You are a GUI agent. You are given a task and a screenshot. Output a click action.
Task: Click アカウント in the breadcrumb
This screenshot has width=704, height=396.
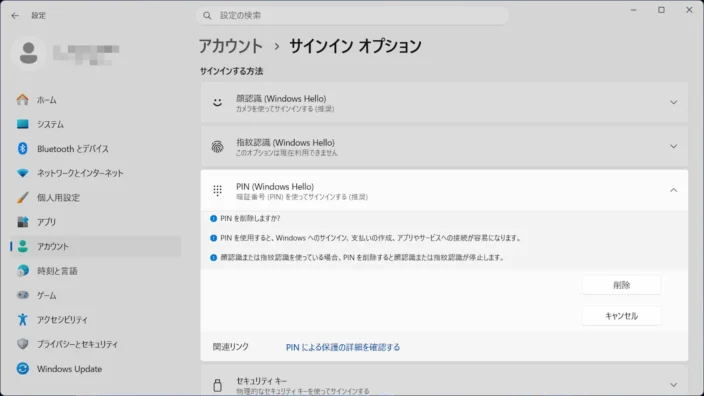(231, 46)
